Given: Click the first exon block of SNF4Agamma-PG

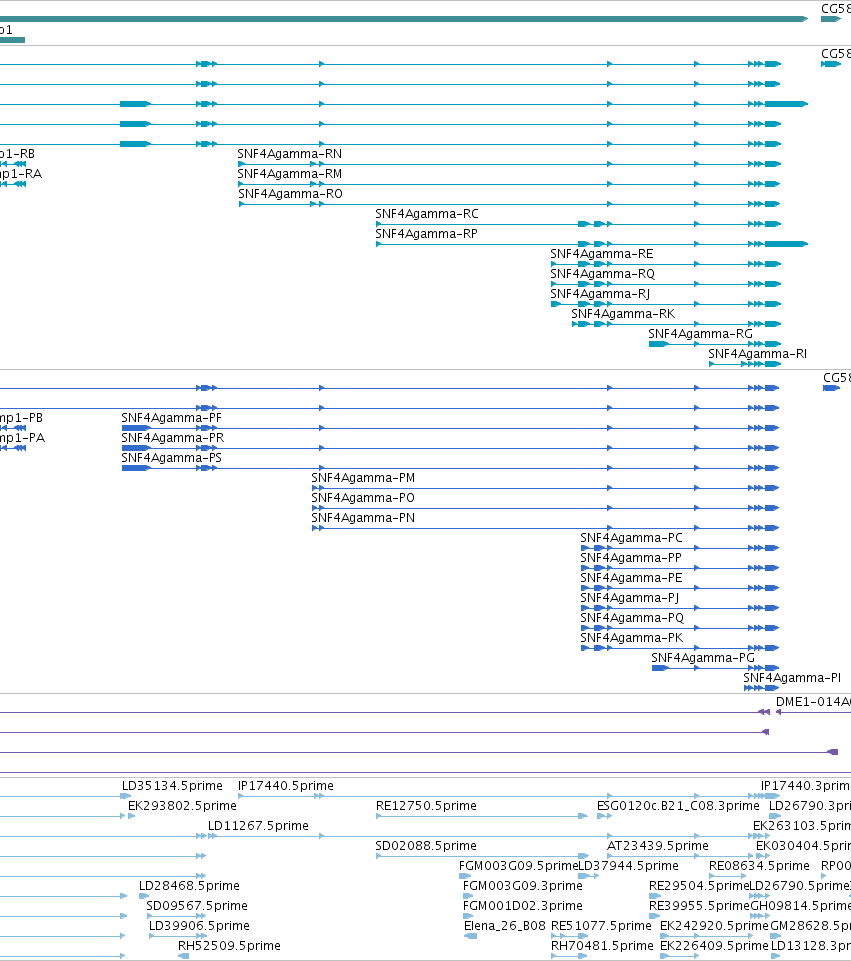Looking at the screenshot, I should tap(660, 667).
